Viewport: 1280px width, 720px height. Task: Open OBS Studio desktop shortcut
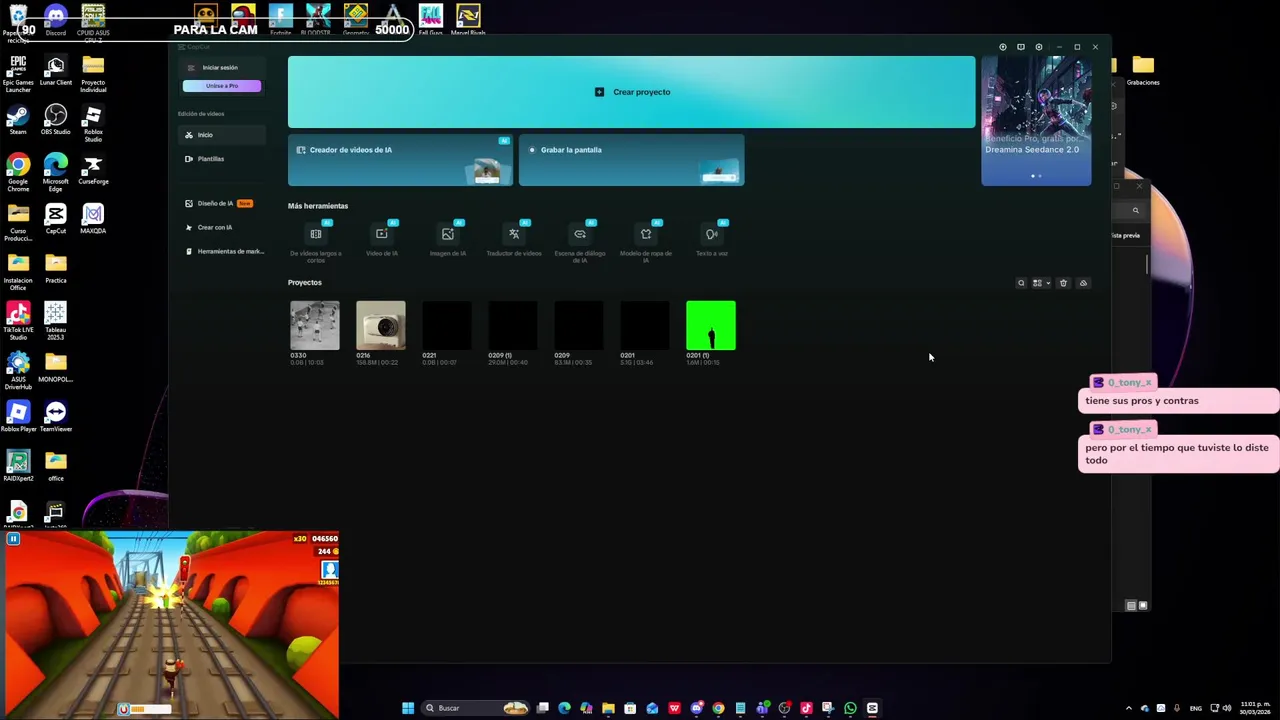[x=56, y=120]
